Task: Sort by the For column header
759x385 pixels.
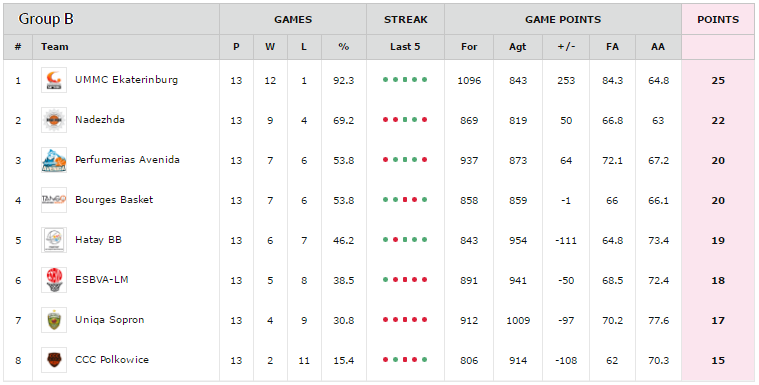Action: (469, 47)
